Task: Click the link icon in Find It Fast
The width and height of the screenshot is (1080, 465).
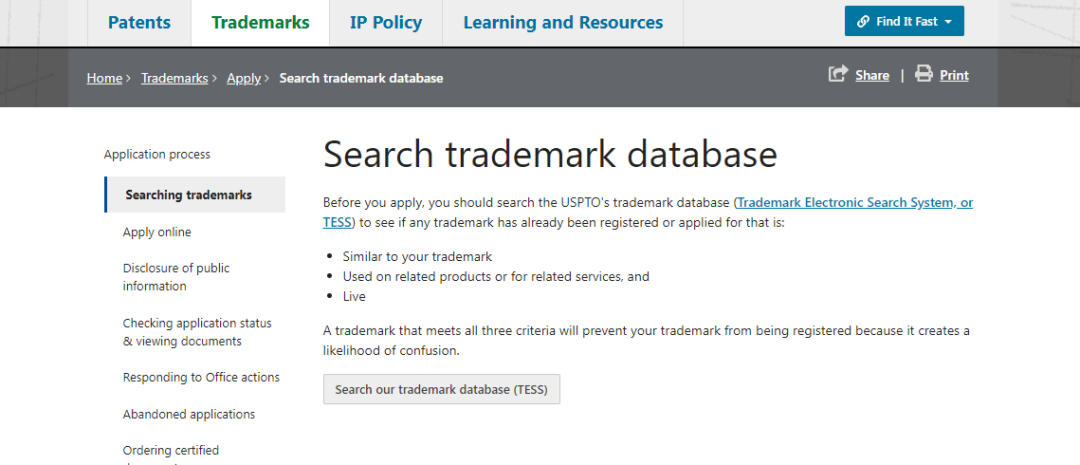Action: click(x=862, y=22)
